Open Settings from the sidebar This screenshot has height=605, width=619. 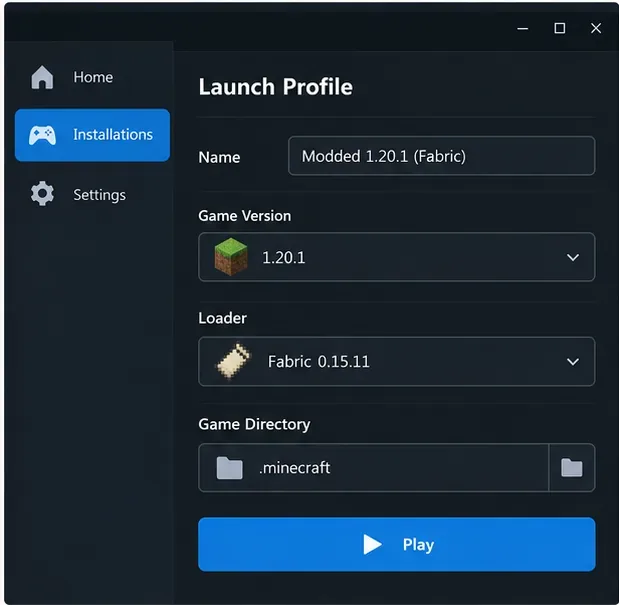[x=92, y=195]
